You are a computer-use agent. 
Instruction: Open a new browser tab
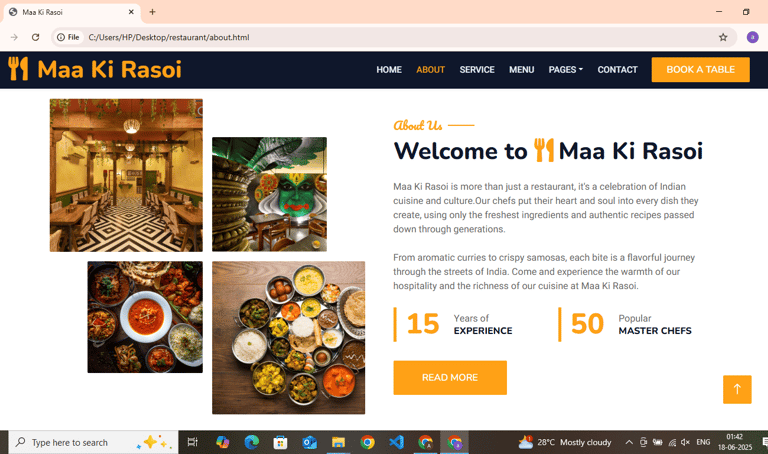[x=152, y=12]
